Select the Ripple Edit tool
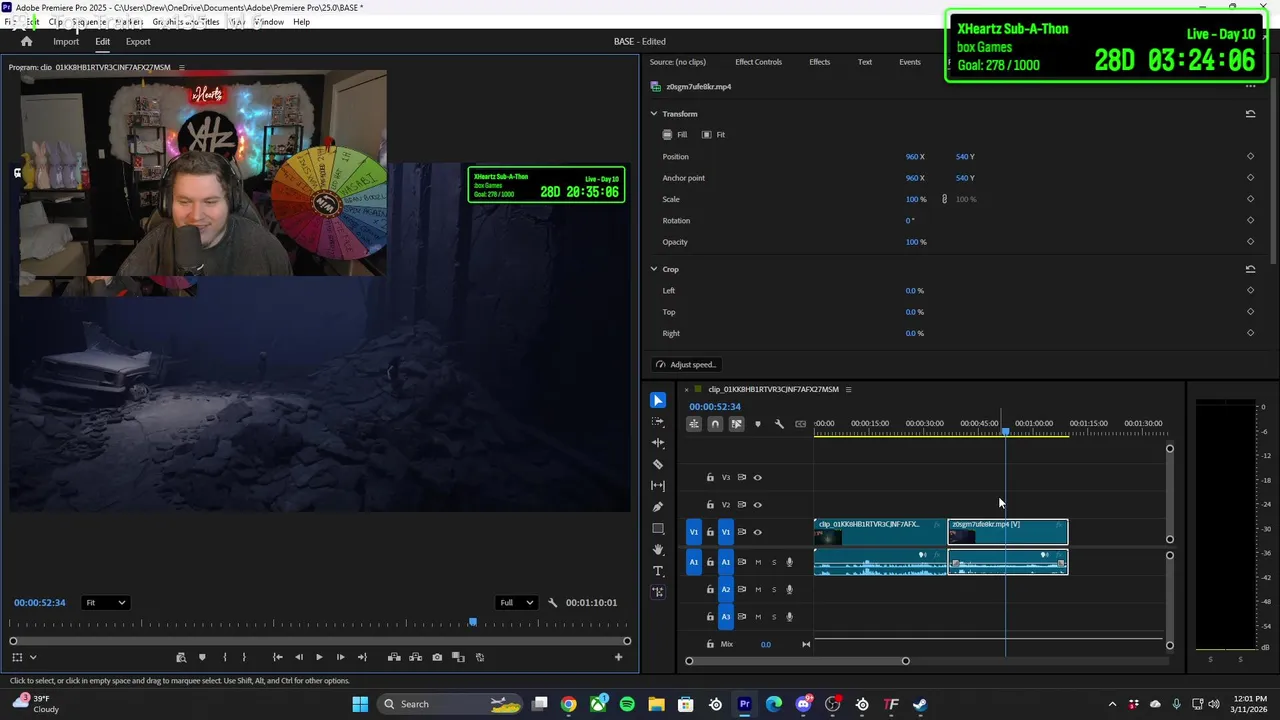The width and height of the screenshot is (1280, 720). (658, 442)
